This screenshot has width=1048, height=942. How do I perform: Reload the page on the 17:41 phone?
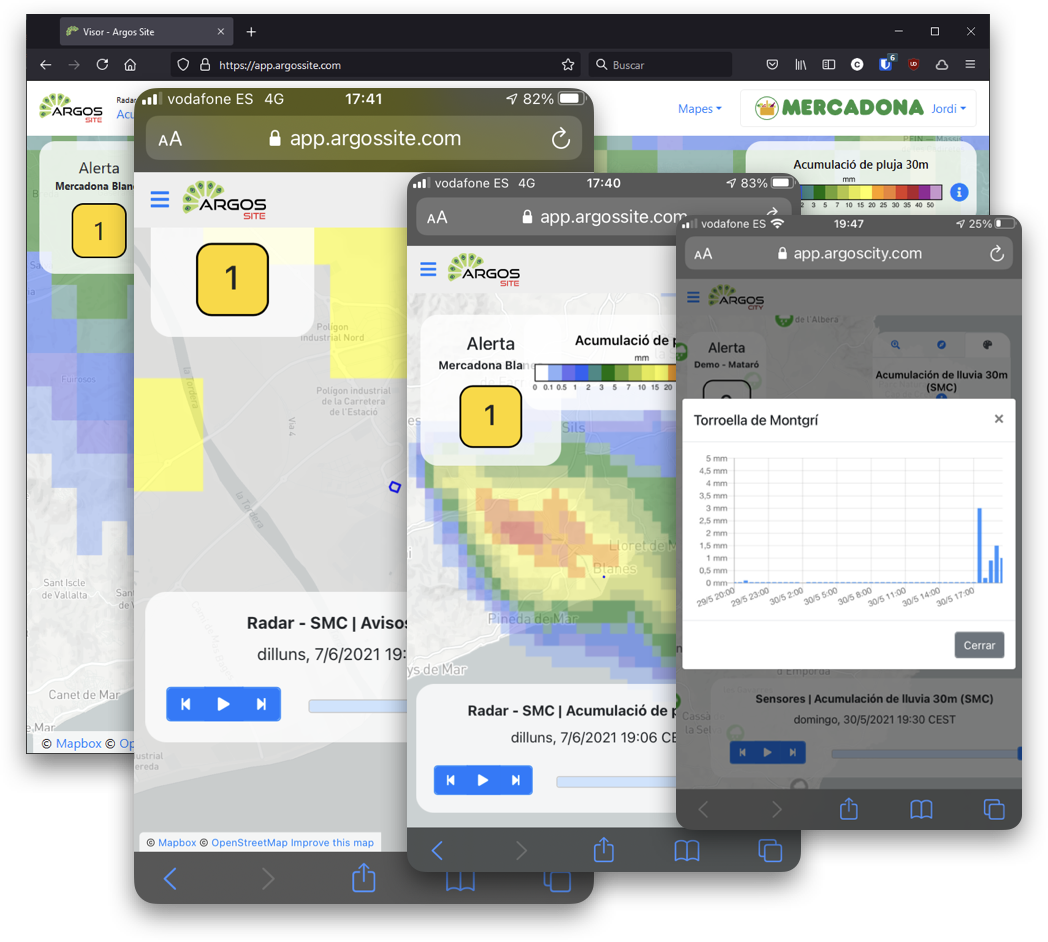tap(561, 138)
